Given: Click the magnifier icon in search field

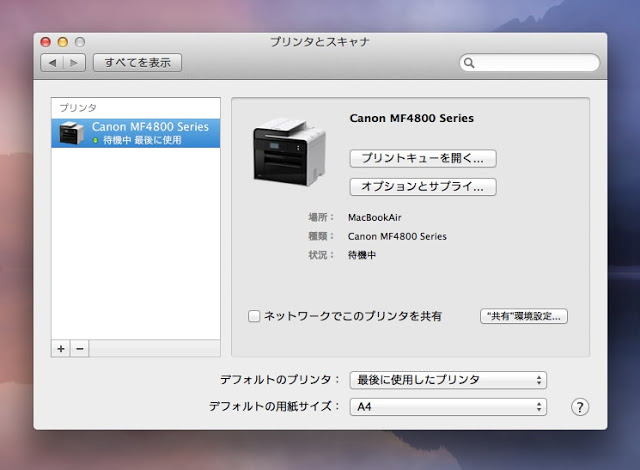Looking at the screenshot, I should coord(469,63).
